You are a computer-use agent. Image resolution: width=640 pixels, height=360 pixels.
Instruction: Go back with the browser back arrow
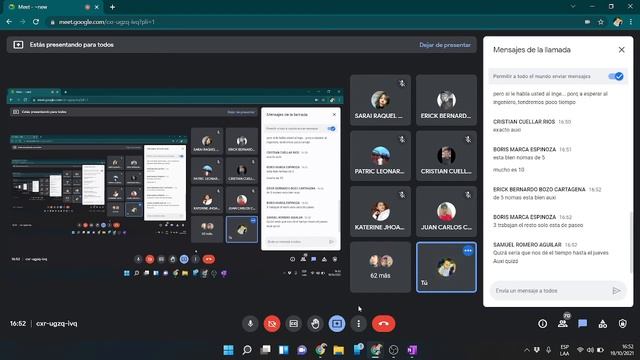click(9, 22)
